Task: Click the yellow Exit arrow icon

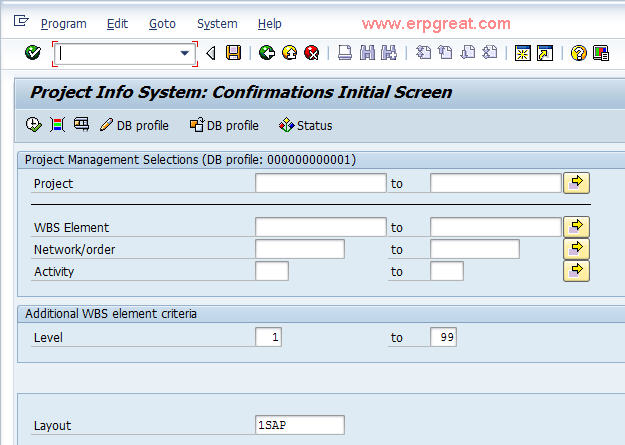Action: tap(289, 53)
